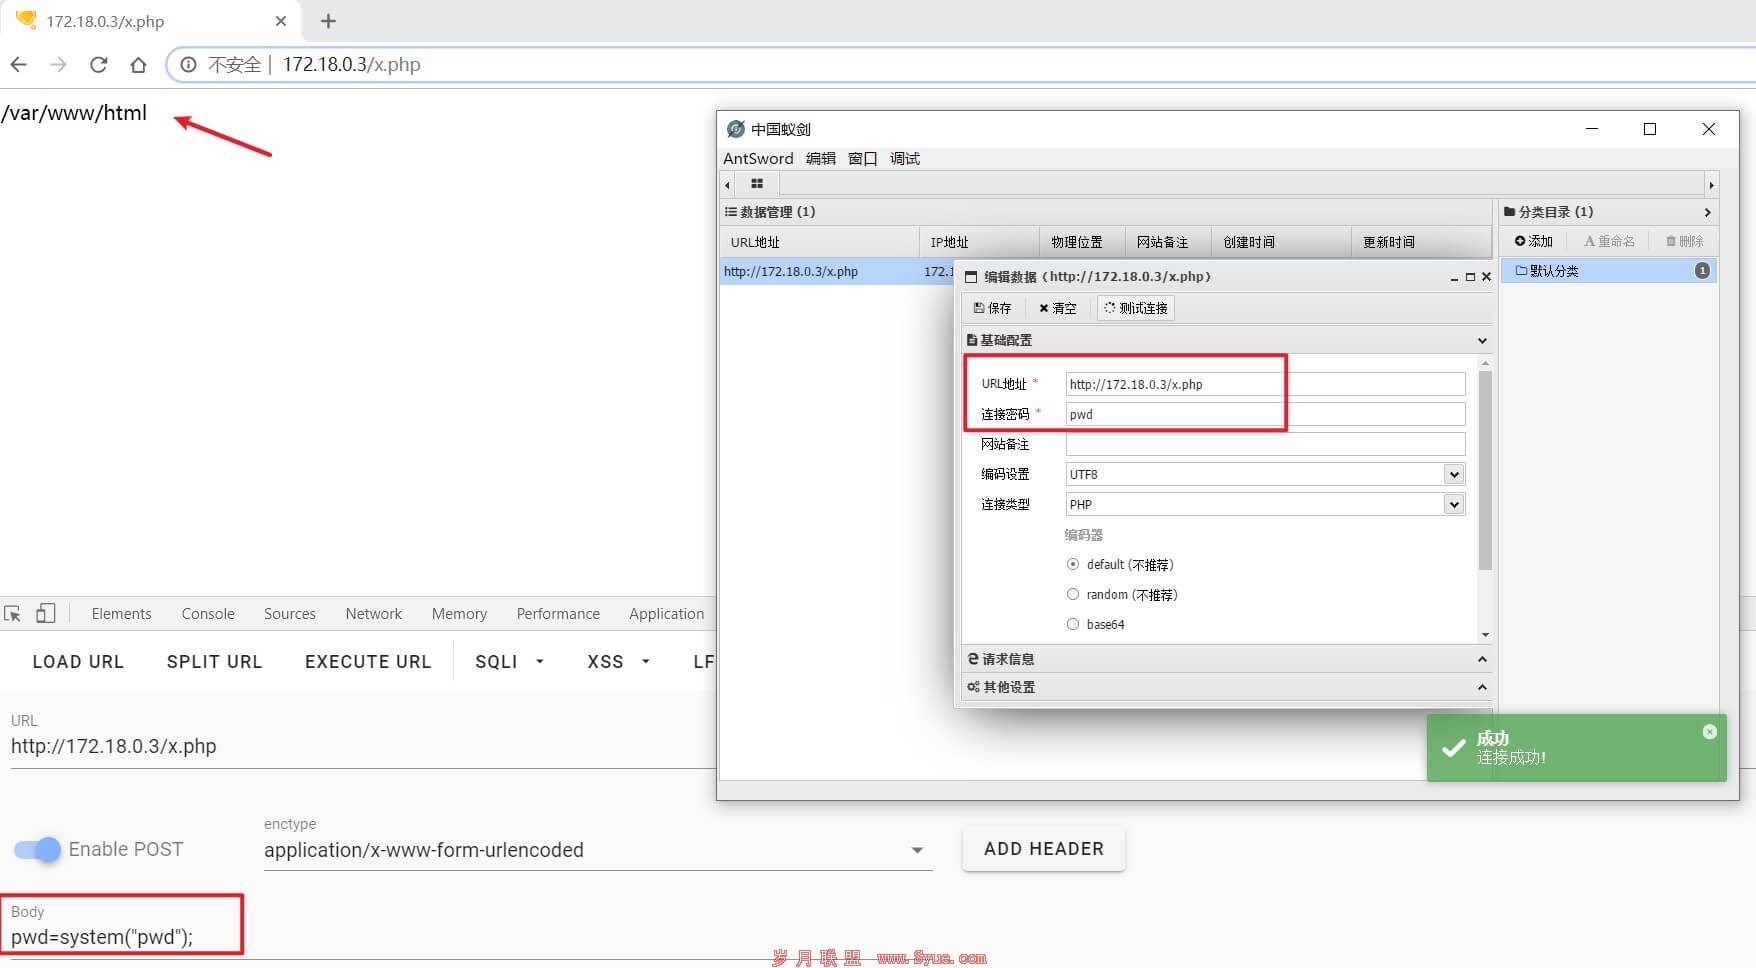This screenshot has height=968, width=1756.
Task: Select the random encoder radio option
Action: pos(1073,595)
